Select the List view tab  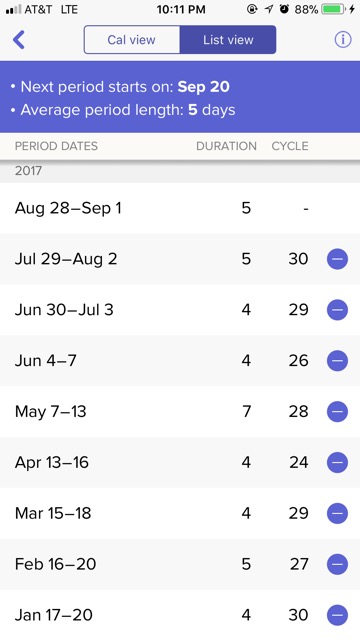click(x=228, y=40)
